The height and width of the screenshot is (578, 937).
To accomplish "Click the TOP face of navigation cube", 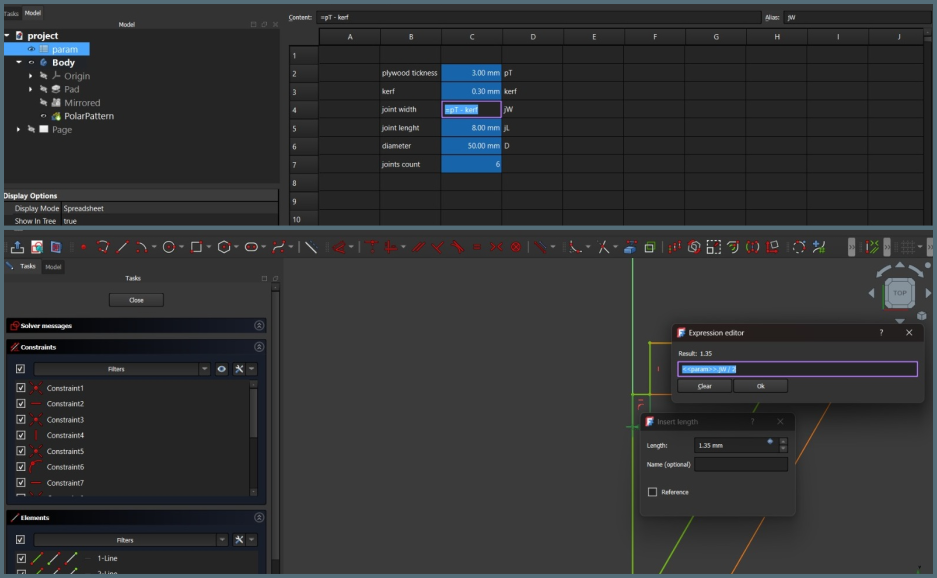I will coord(900,293).
